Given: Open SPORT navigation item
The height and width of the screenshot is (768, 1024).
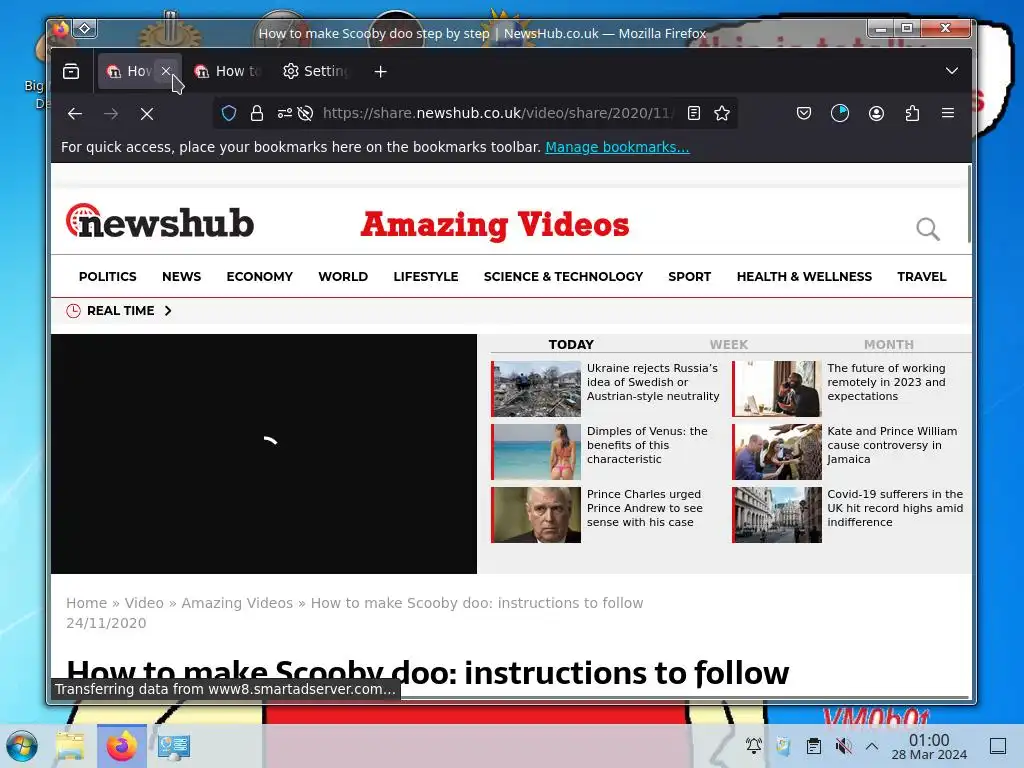Looking at the screenshot, I should [x=690, y=277].
